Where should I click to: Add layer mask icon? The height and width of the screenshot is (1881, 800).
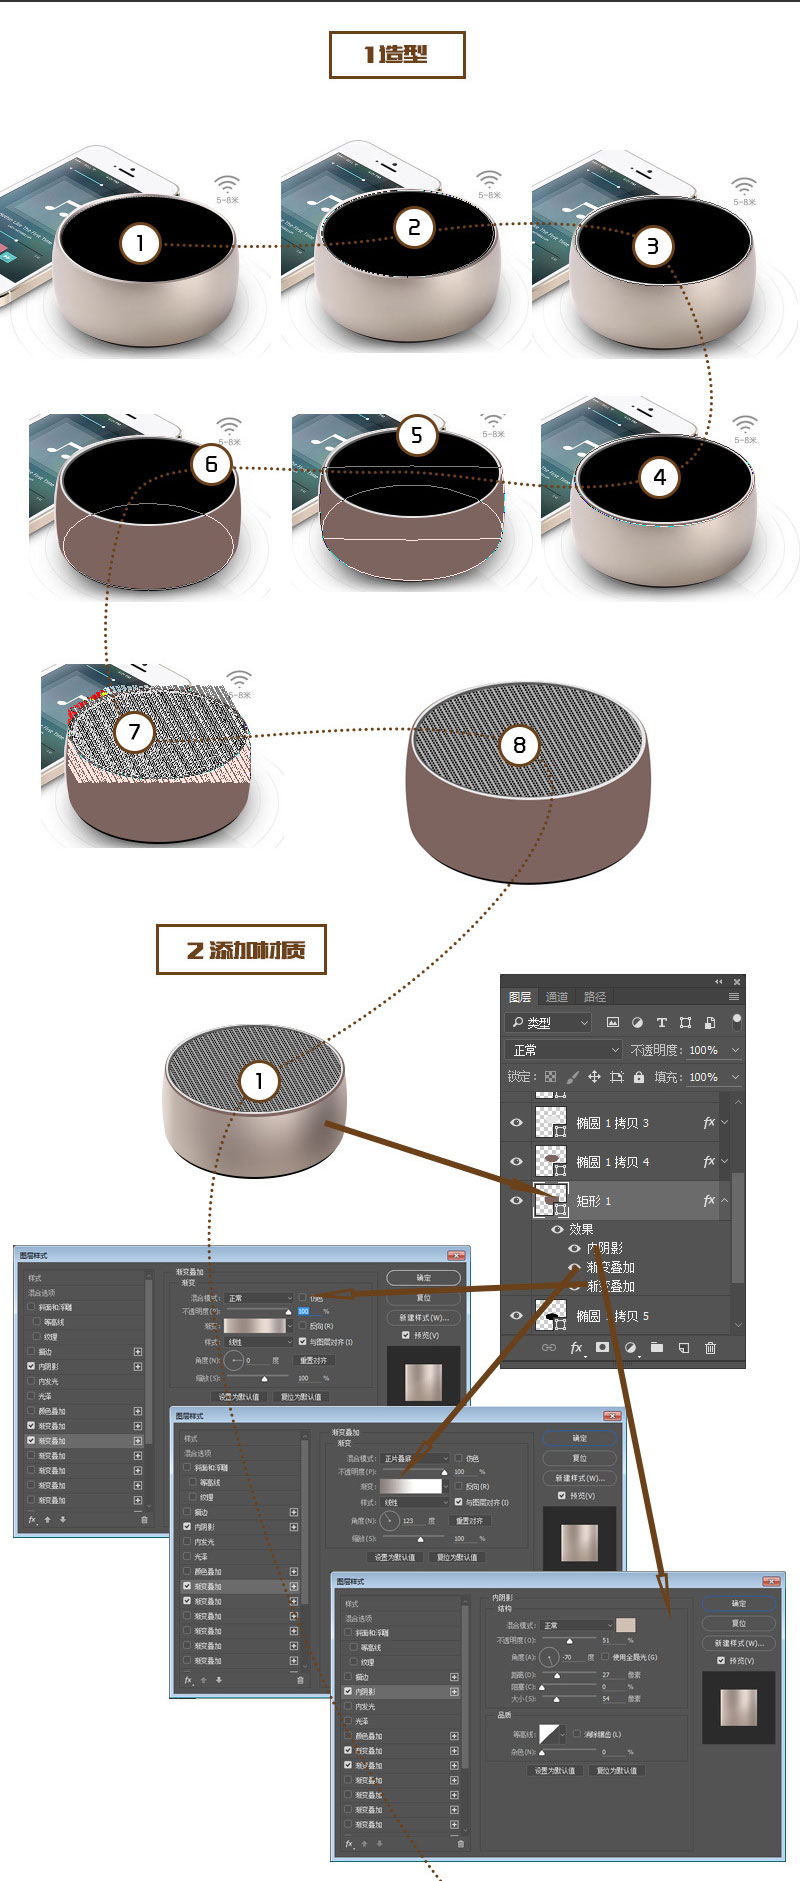click(602, 1347)
